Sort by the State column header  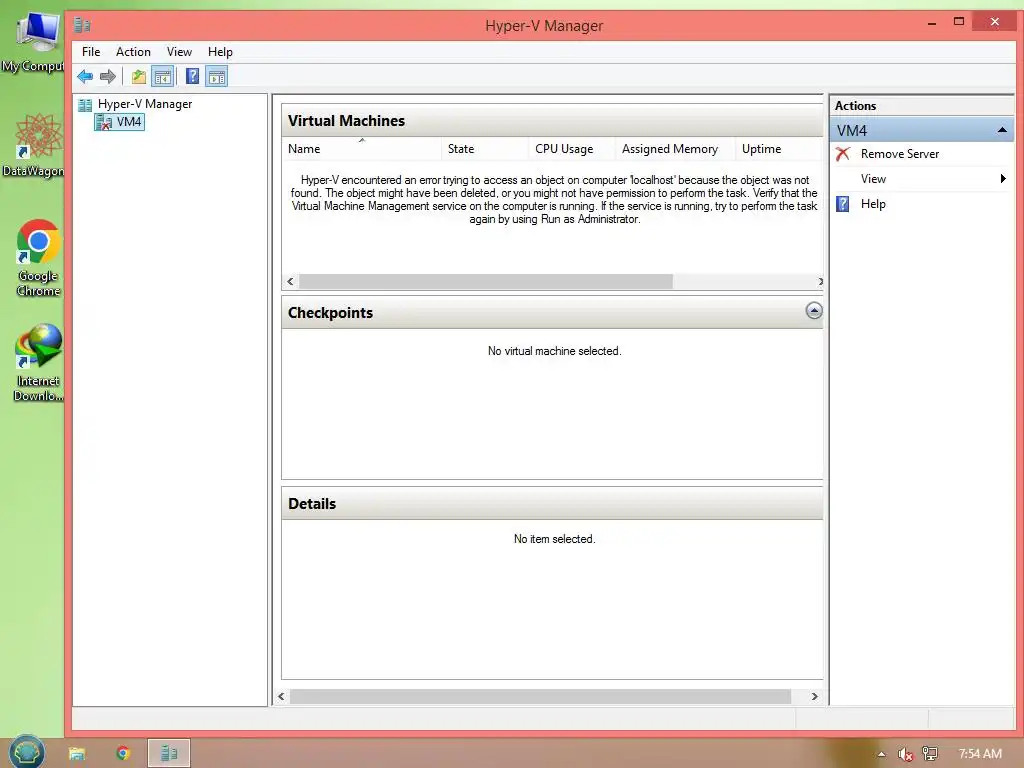click(485, 149)
